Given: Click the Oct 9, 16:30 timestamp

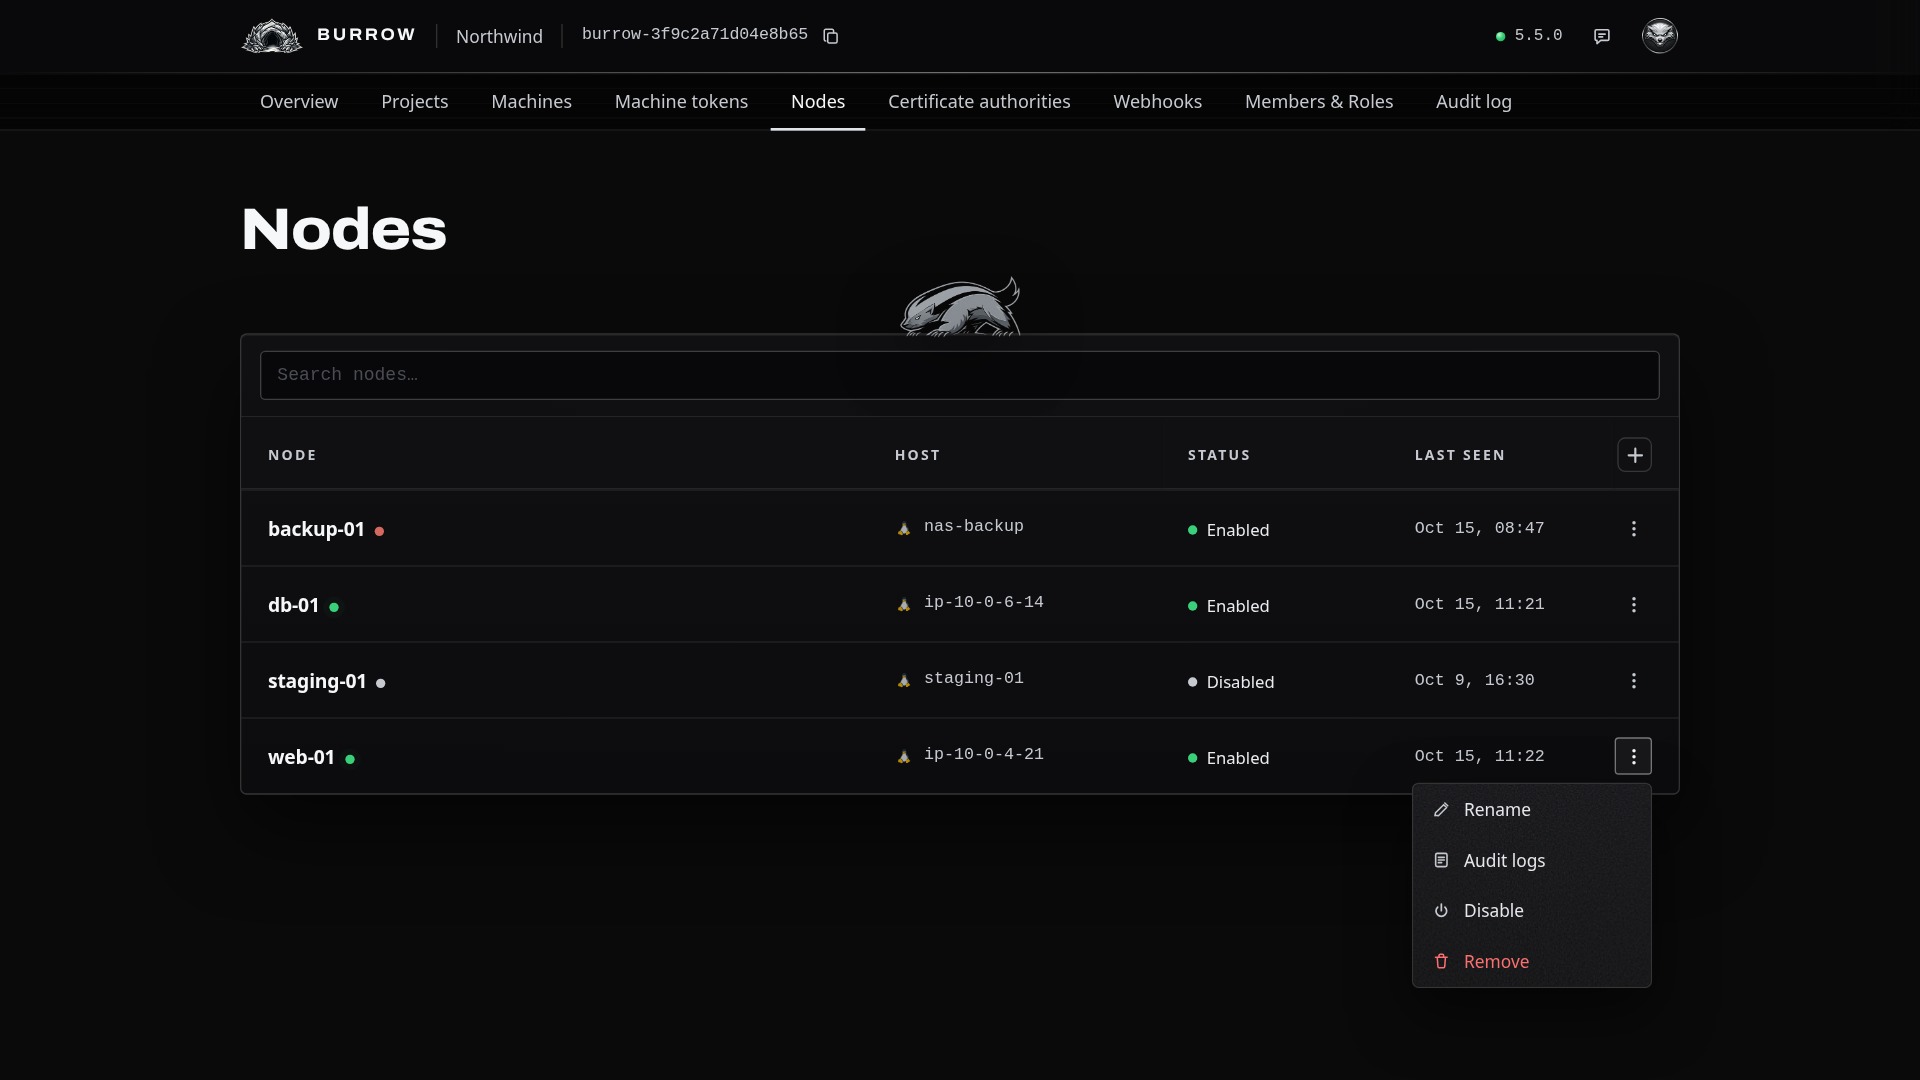Looking at the screenshot, I should pyautogui.click(x=1474, y=680).
